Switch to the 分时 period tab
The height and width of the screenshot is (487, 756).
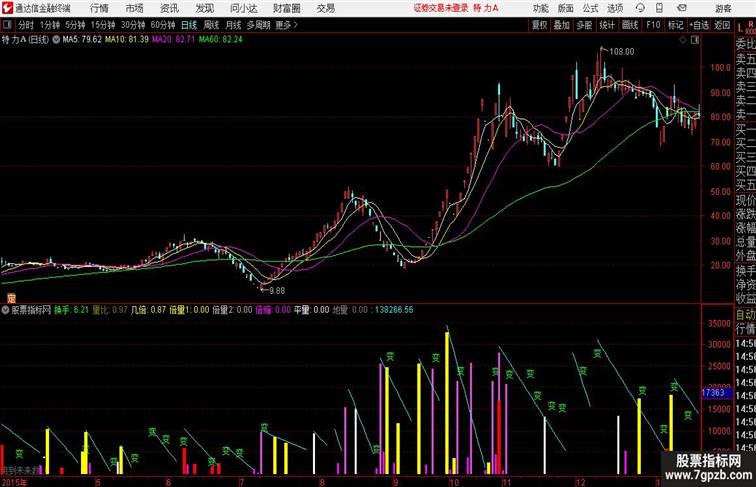(x=26, y=25)
